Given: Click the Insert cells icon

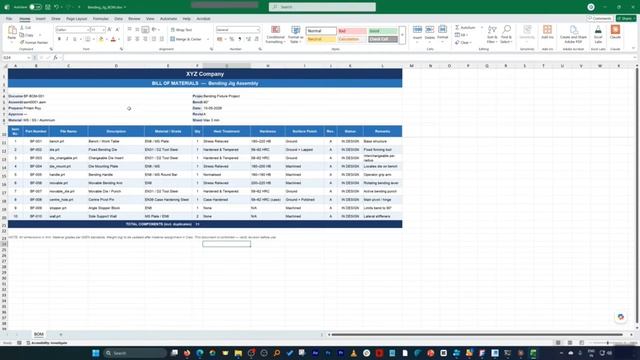Looking at the screenshot, I should (417, 30).
